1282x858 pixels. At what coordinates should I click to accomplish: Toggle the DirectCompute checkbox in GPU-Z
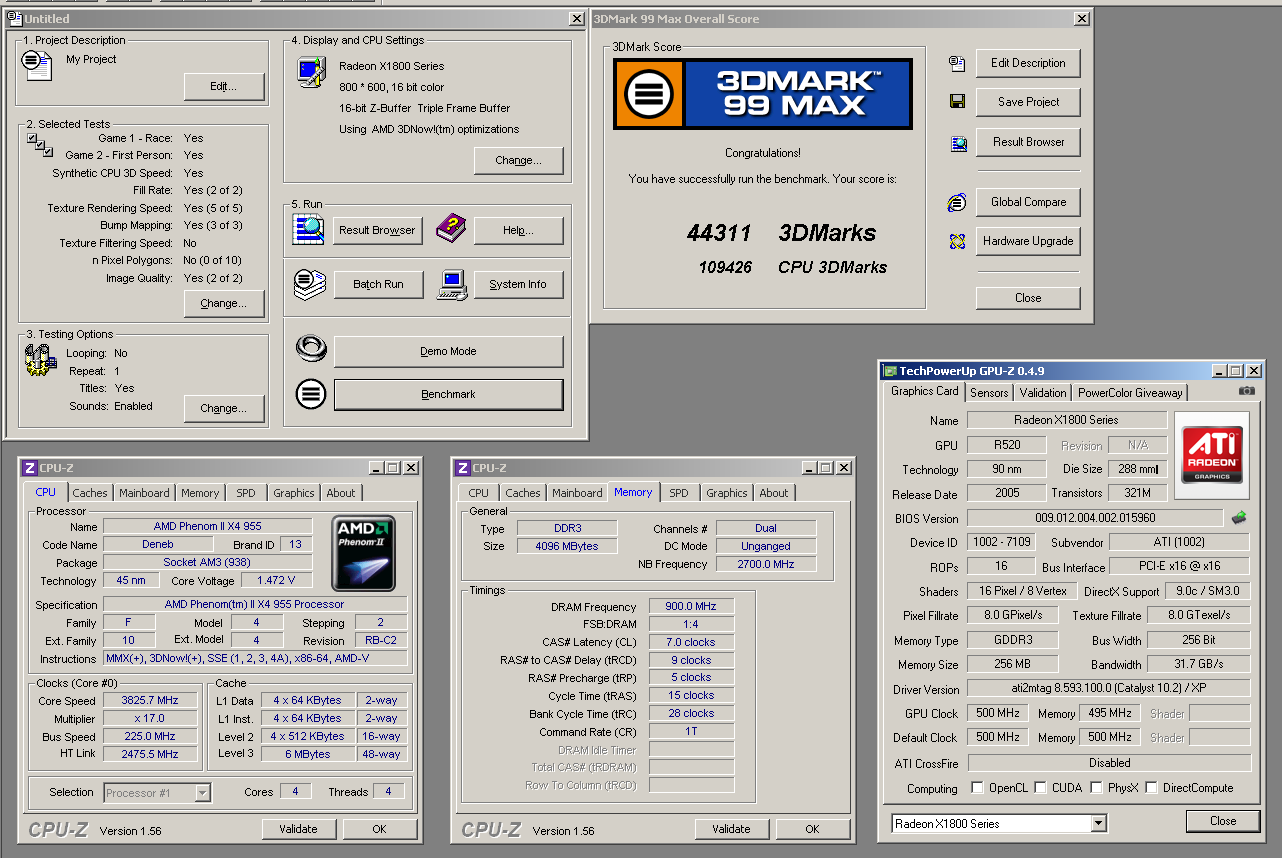tap(1153, 787)
